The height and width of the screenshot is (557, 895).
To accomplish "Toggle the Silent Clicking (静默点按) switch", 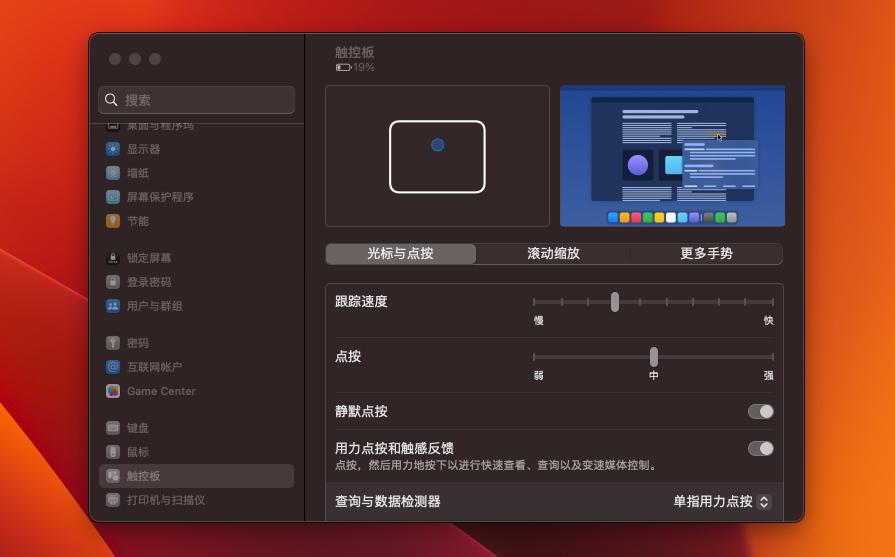I will (761, 411).
